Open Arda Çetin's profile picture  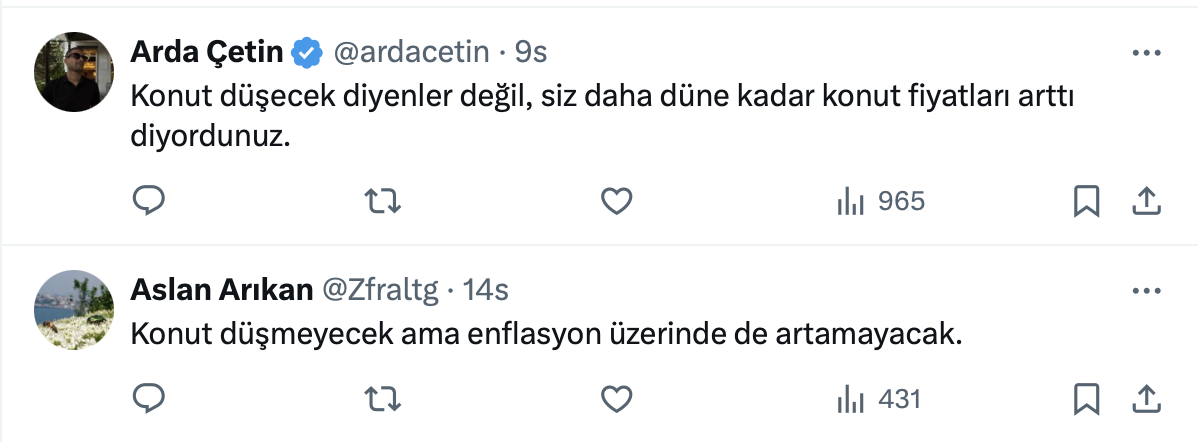tap(73, 71)
